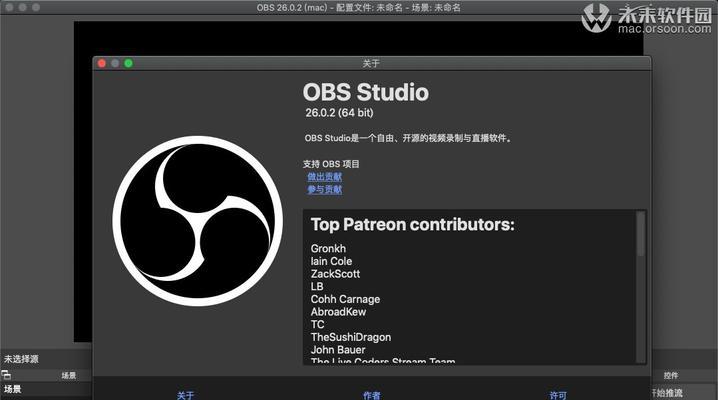Click the OBS Studio title heading

tap(366, 92)
